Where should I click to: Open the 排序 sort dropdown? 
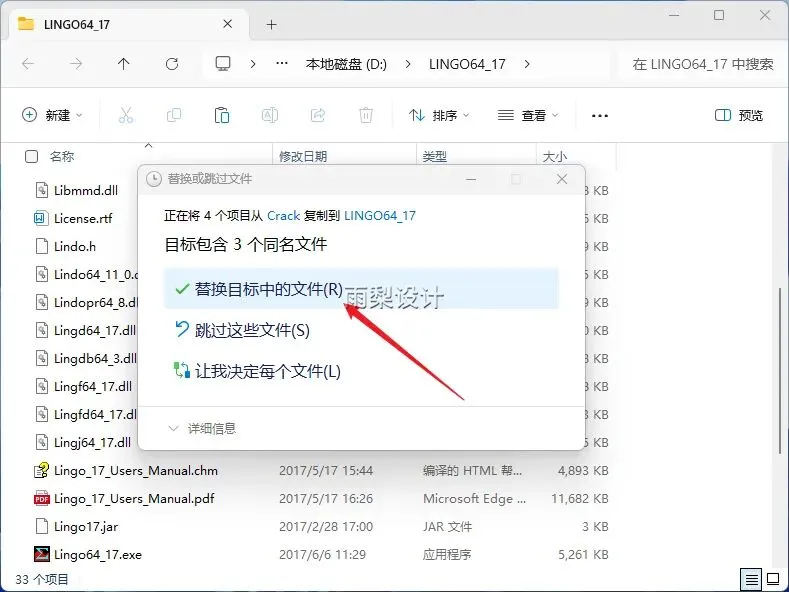(x=439, y=115)
